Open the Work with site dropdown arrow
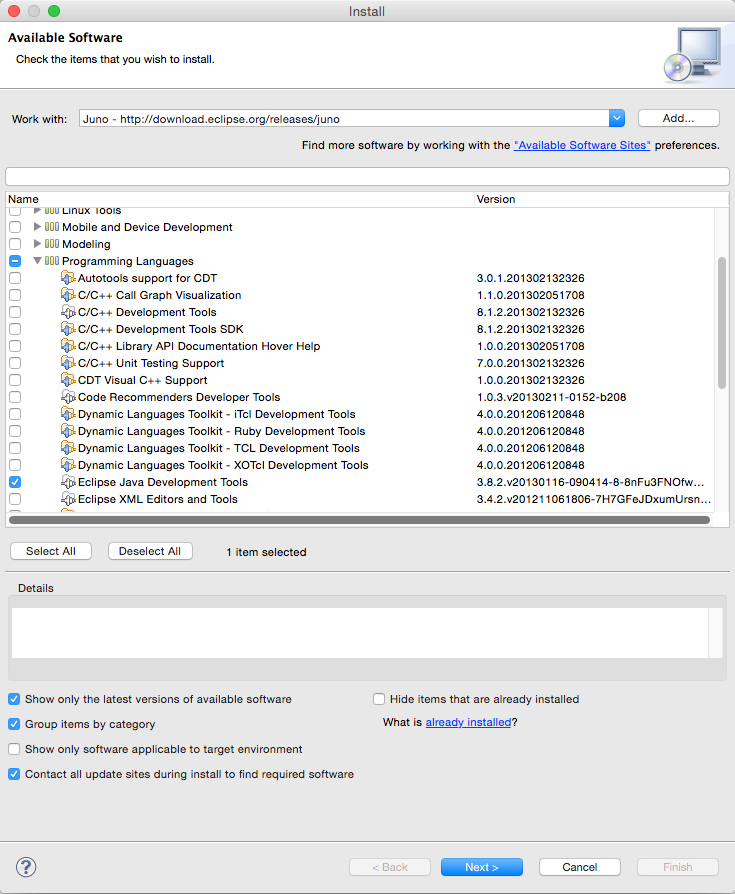The height and width of the screenshot is (894, 735). tap(616, 119)
